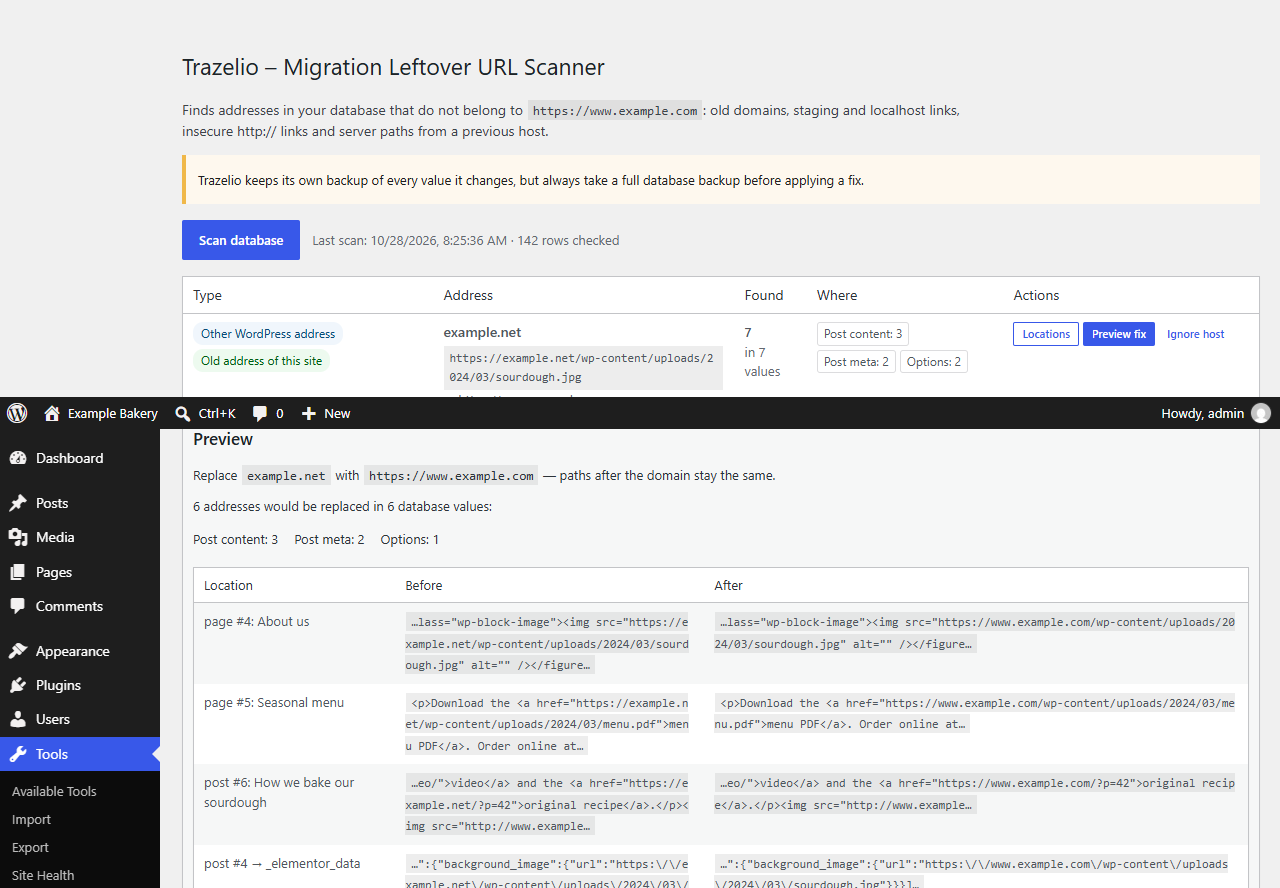Click page #4: About us location

click(x=257, y=621)
